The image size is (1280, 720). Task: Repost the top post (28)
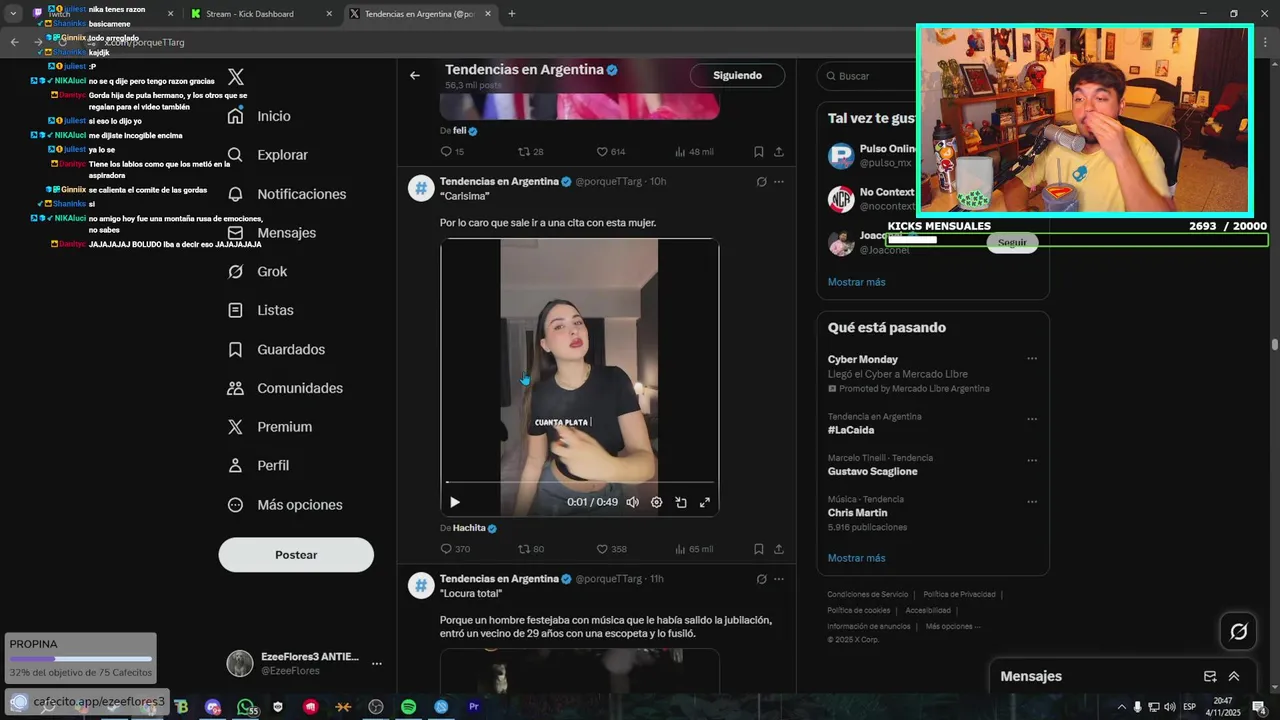click(x=531, y=152)
